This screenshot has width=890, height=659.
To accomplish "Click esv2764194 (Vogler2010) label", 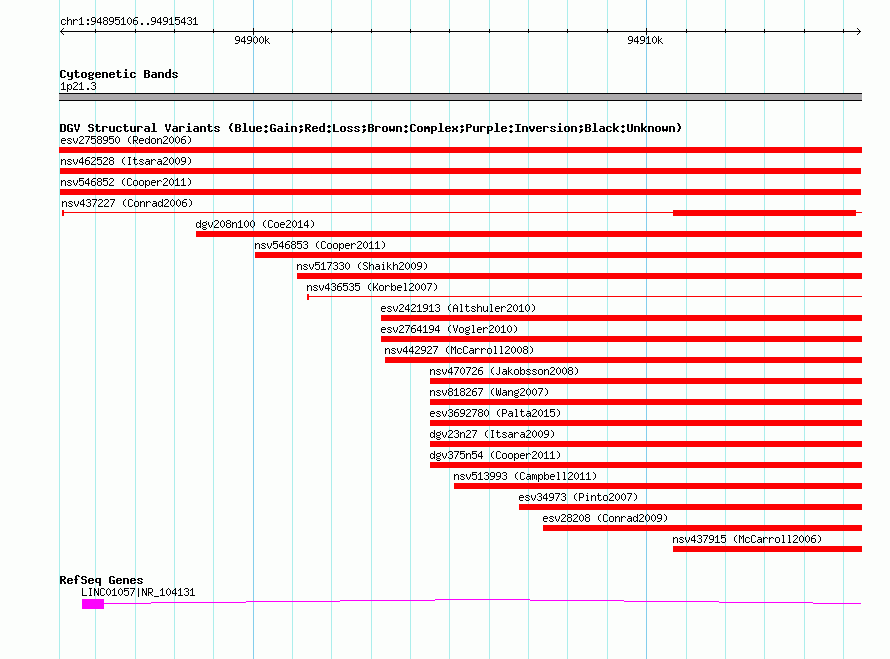I will (450, 329).
